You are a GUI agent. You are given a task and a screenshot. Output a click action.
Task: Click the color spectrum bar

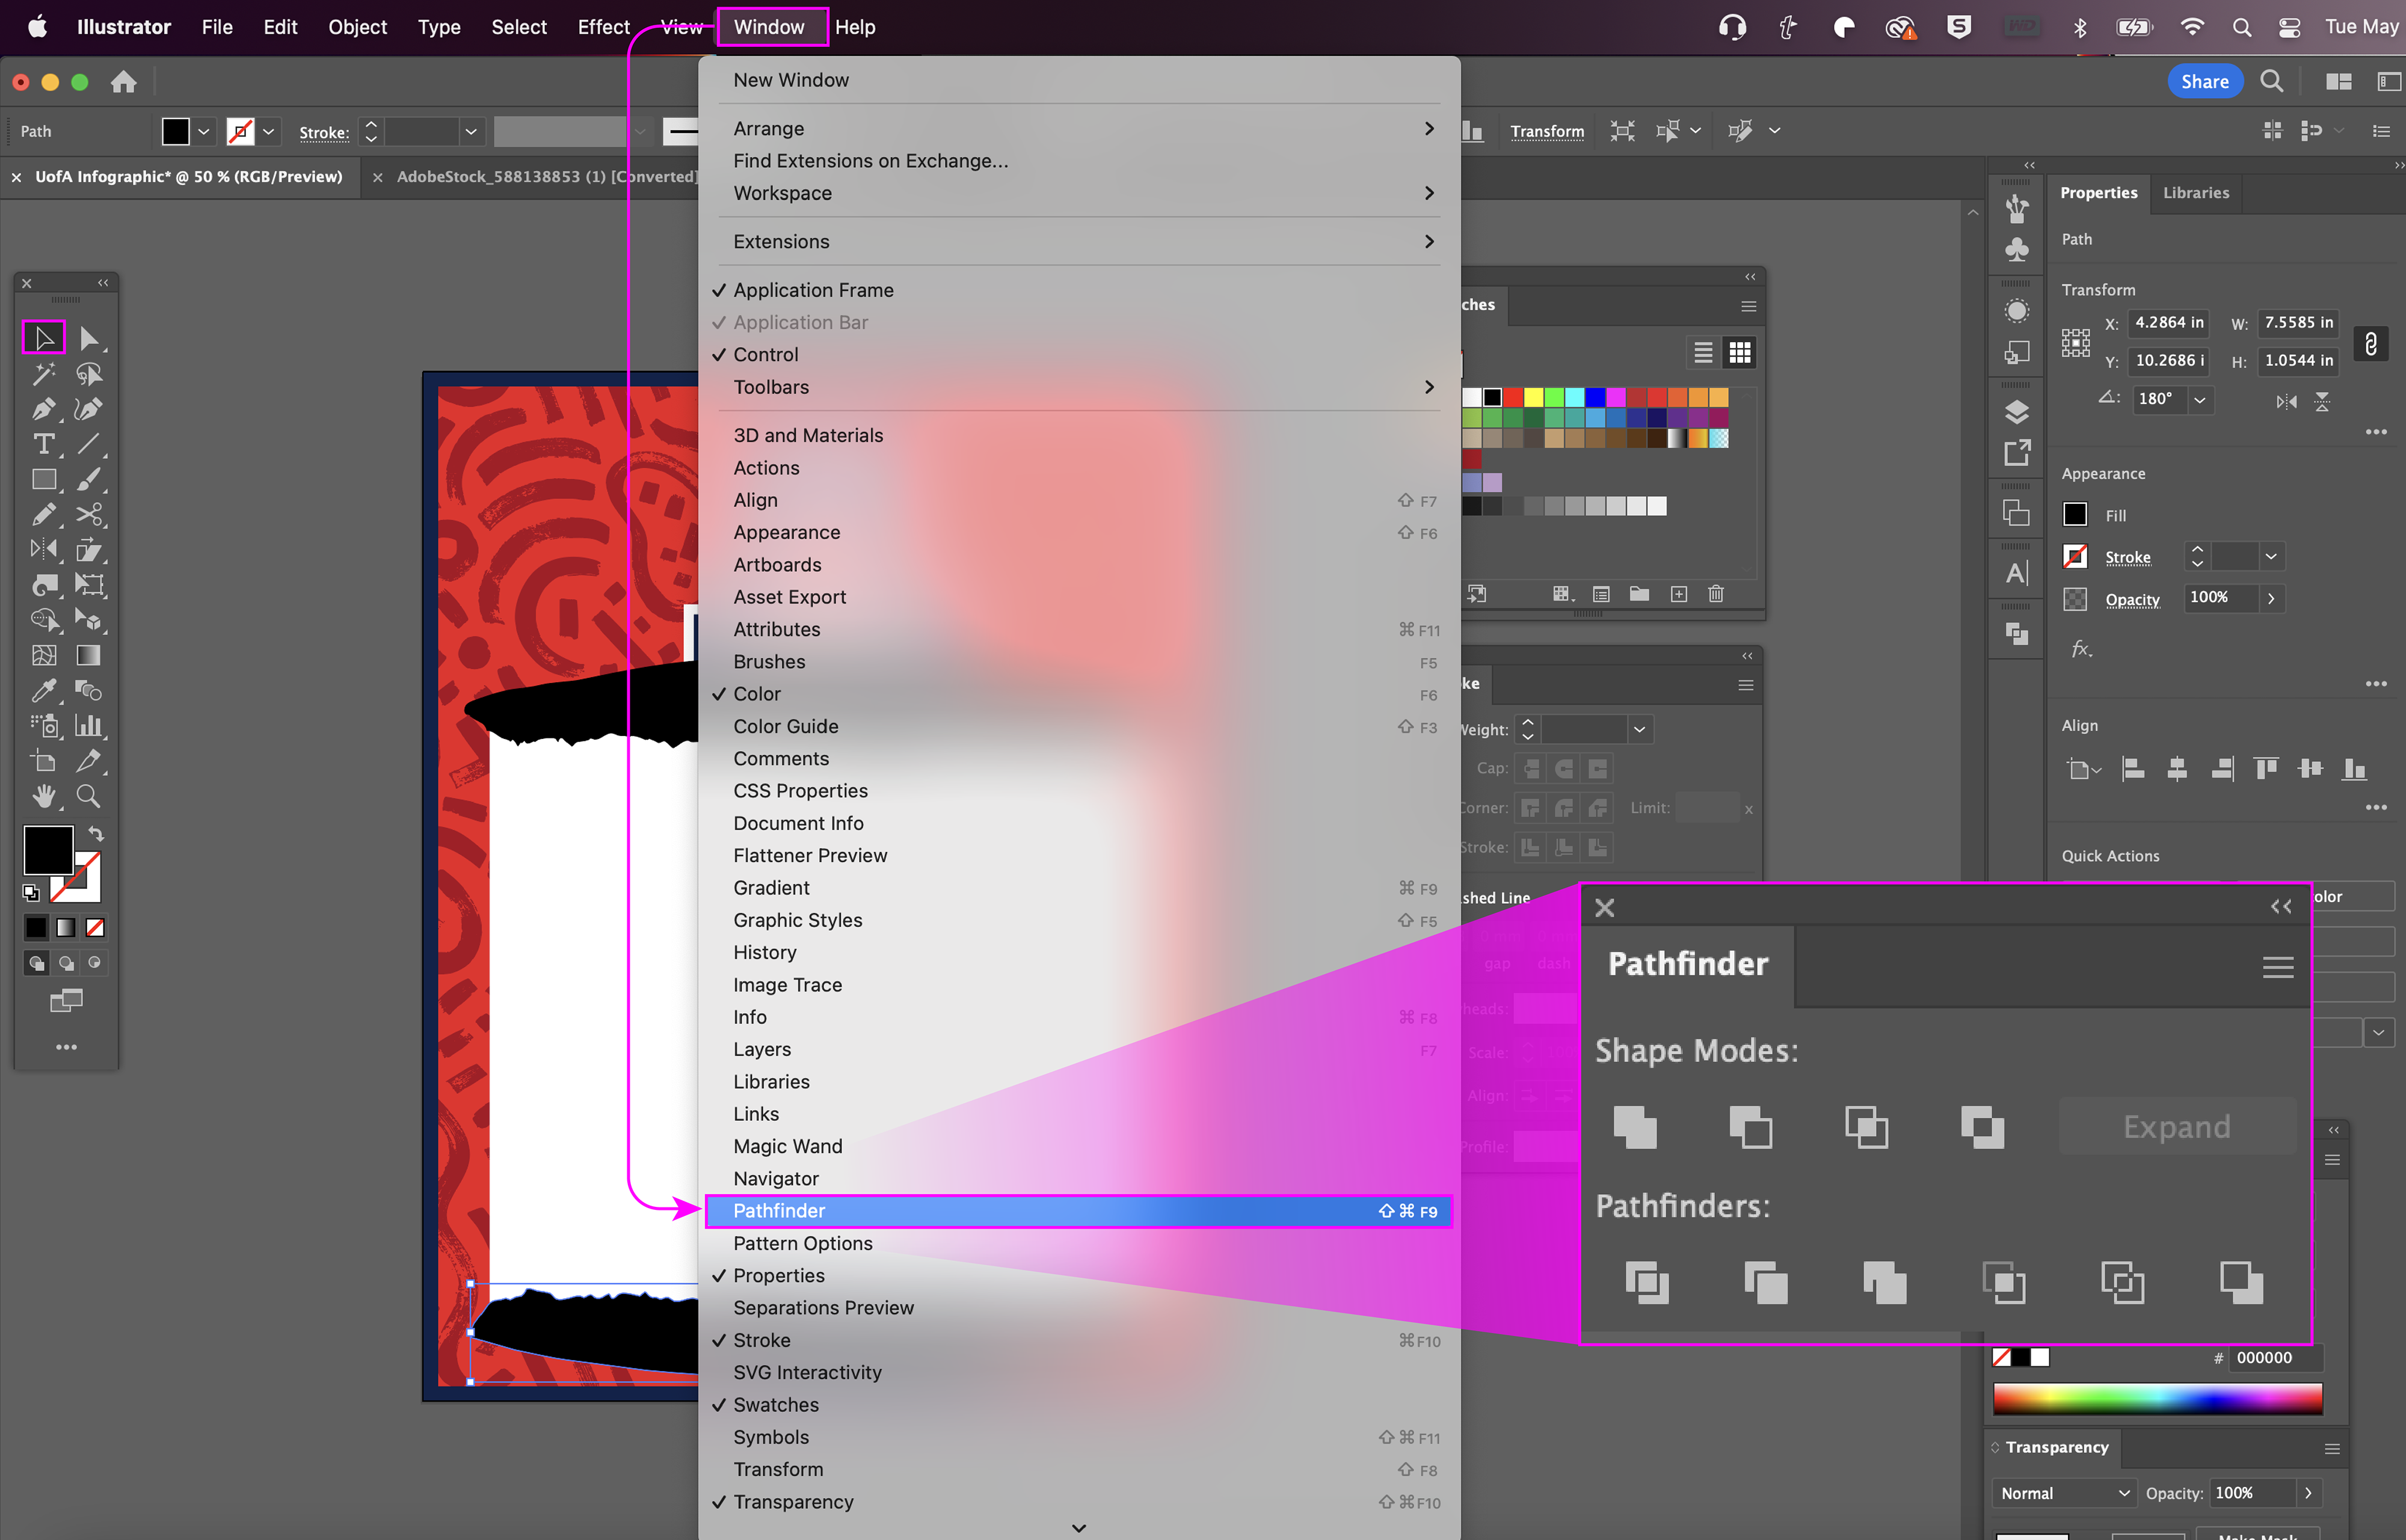click(2157, 1398)
